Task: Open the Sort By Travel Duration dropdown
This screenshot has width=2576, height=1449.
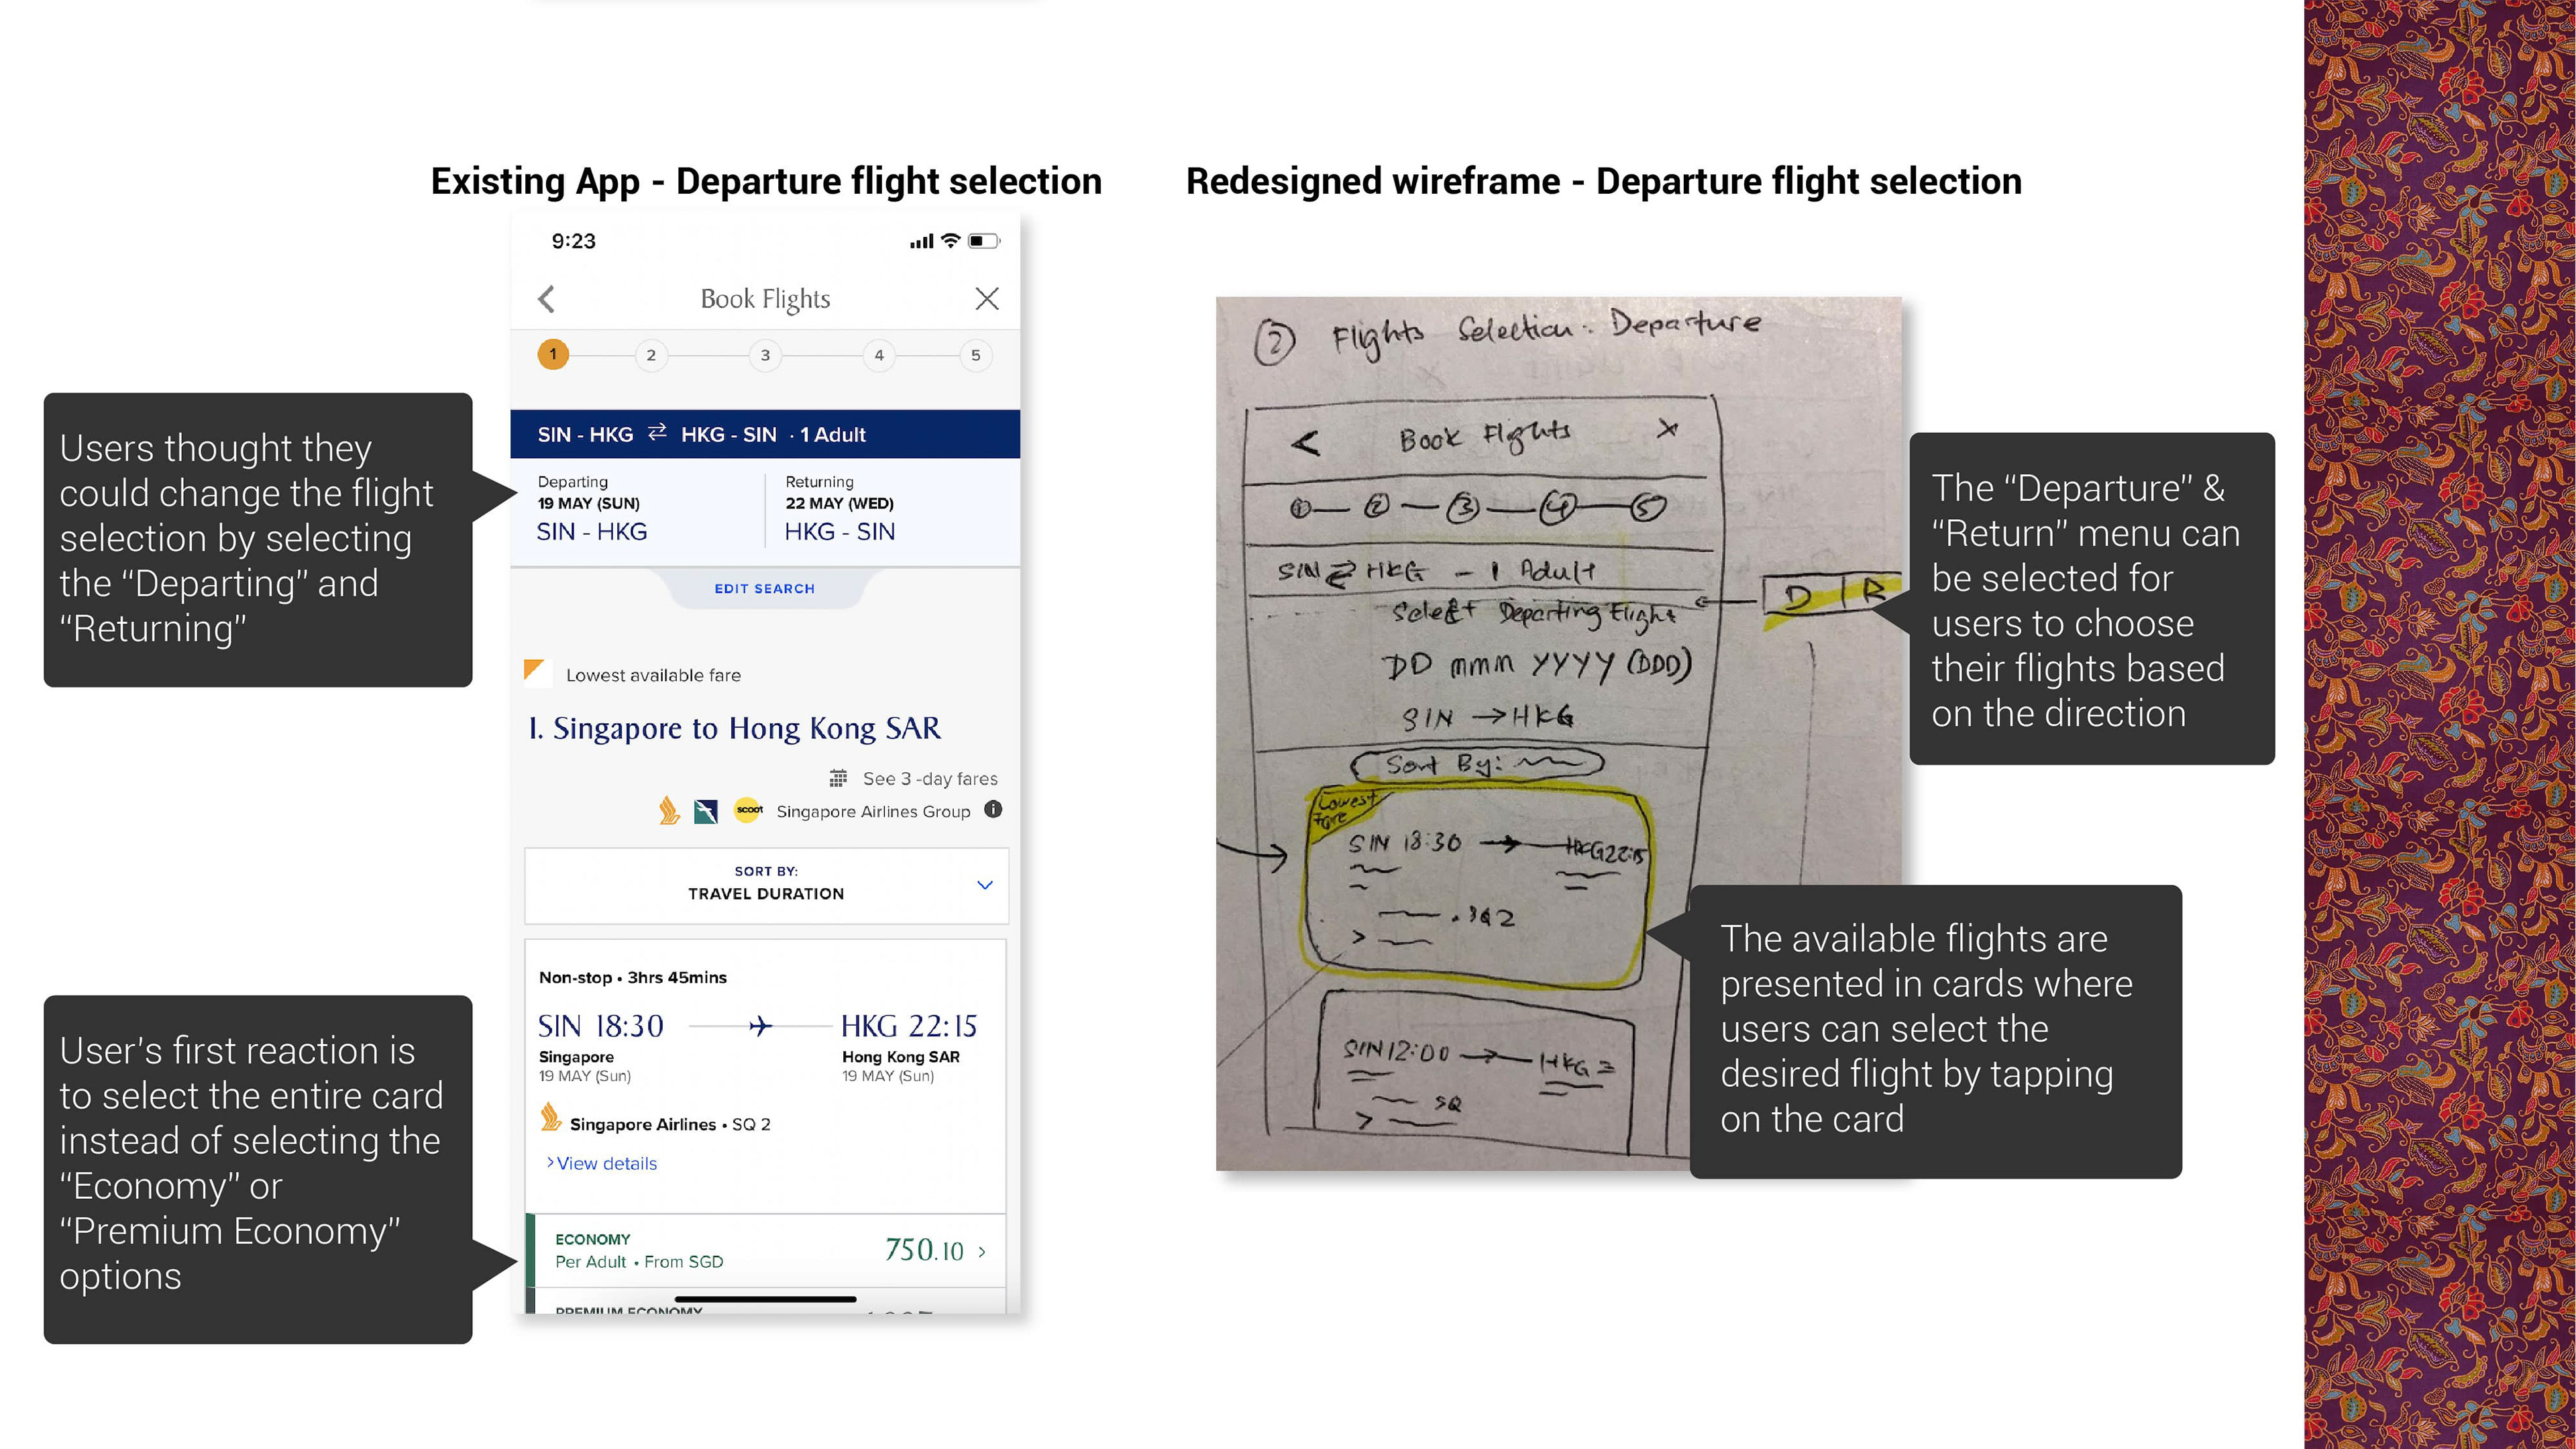Action: 766,884
